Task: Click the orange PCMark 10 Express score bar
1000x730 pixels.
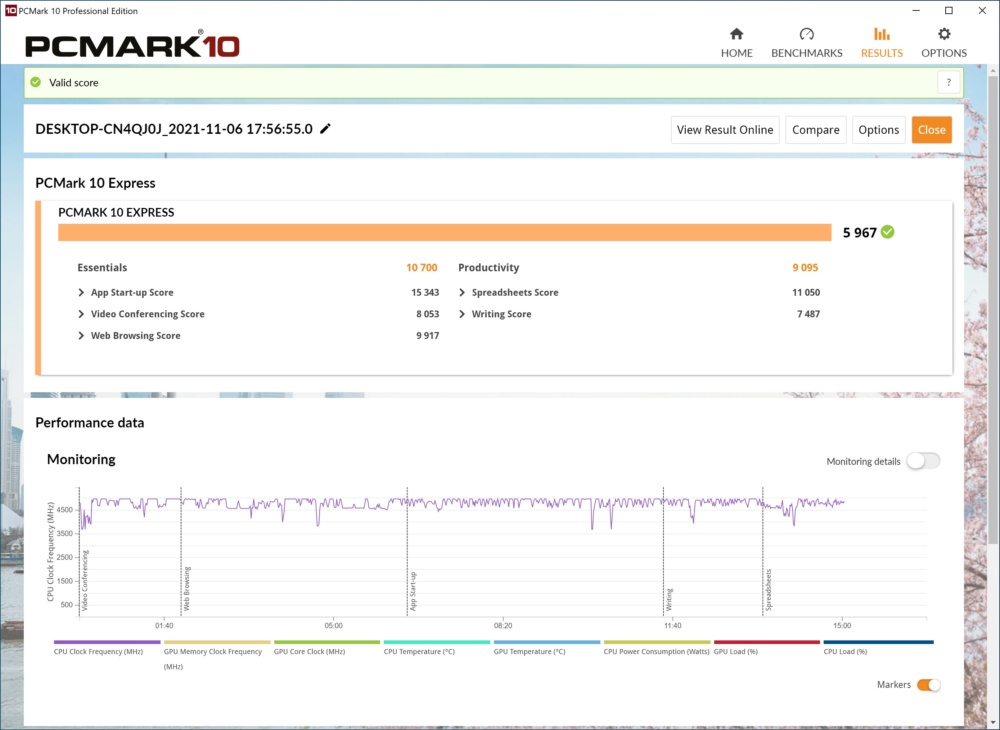Action: (x=445, y=233)
